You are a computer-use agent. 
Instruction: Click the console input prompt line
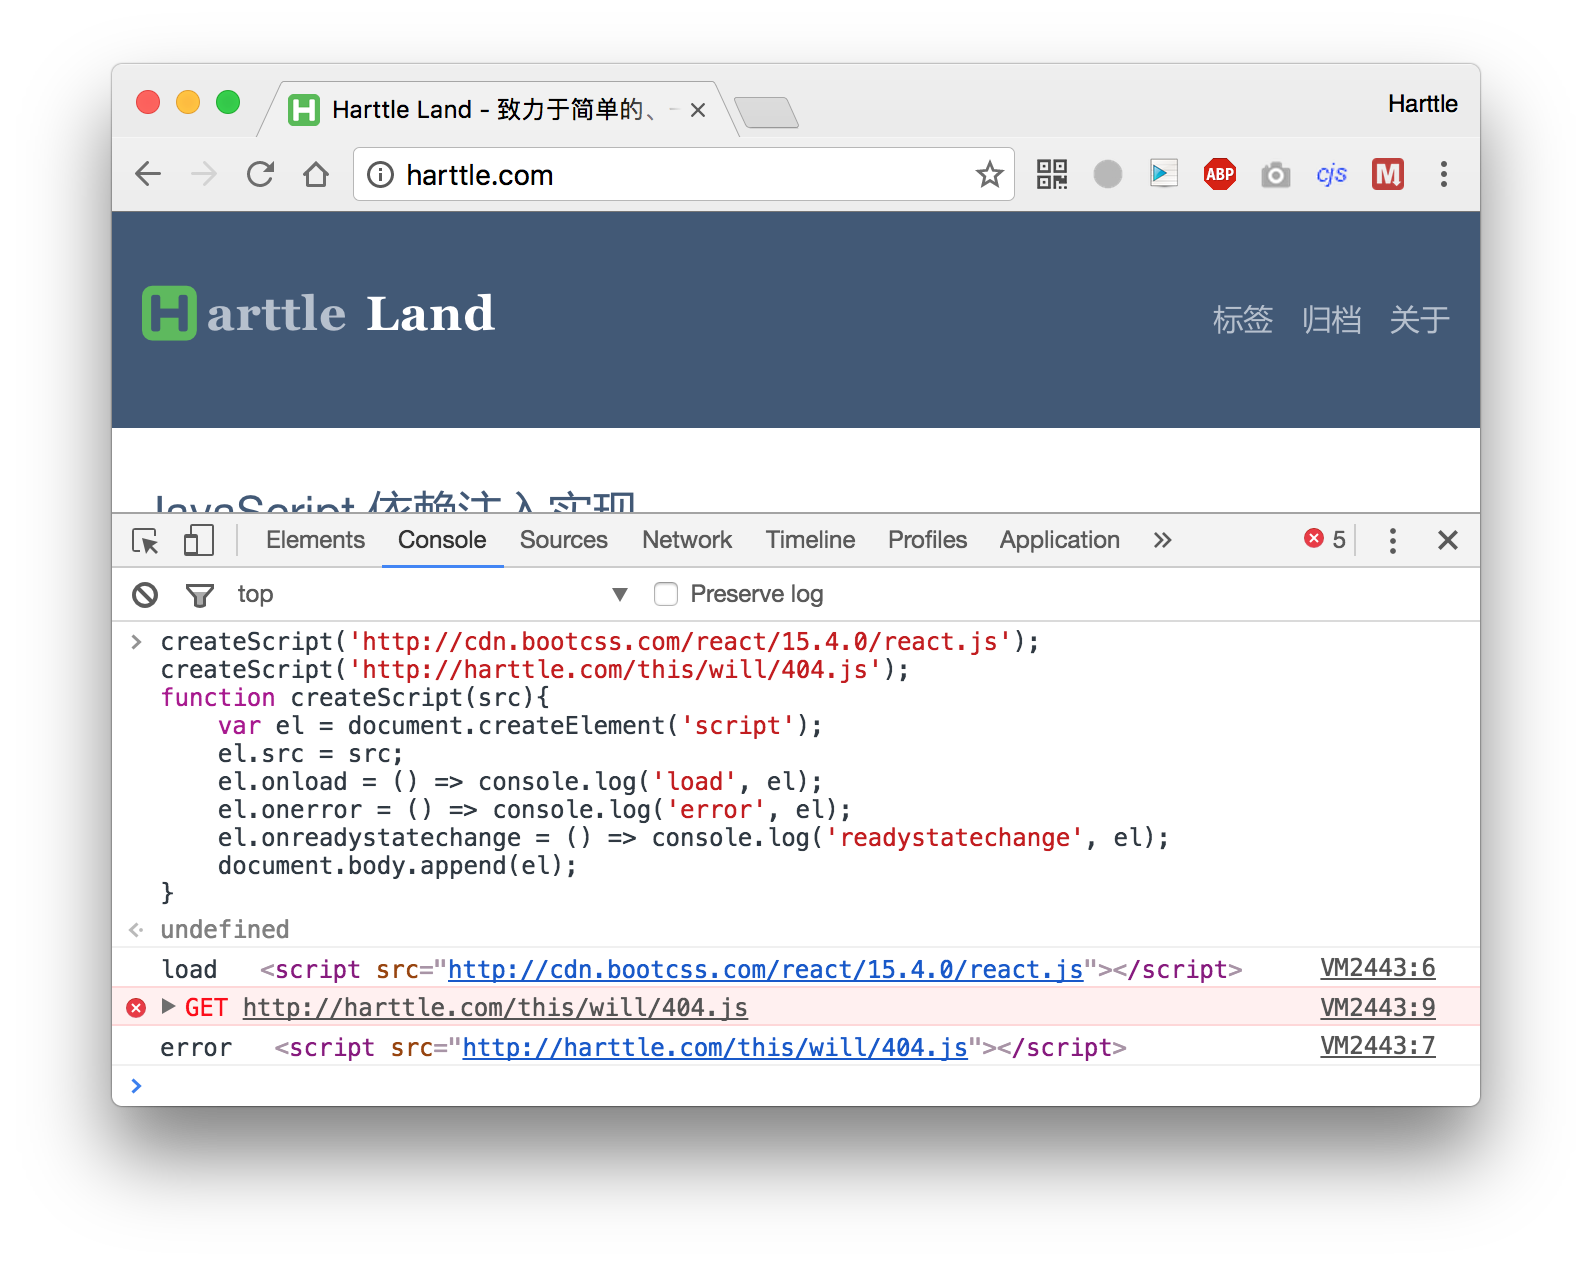pos(796,1085)
